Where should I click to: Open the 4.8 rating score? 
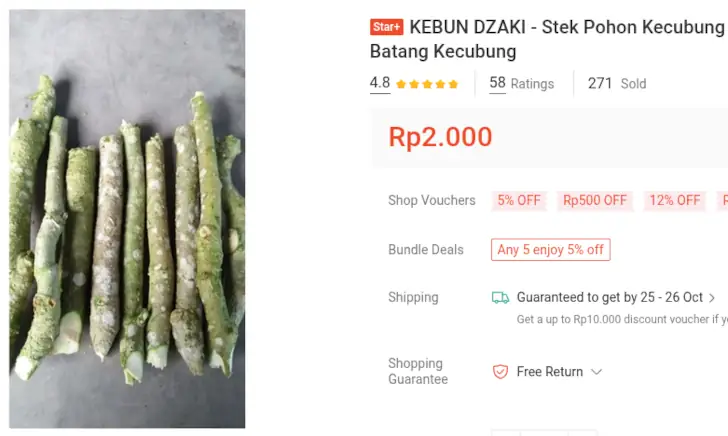pyautogui.click(x=380, y=83)
